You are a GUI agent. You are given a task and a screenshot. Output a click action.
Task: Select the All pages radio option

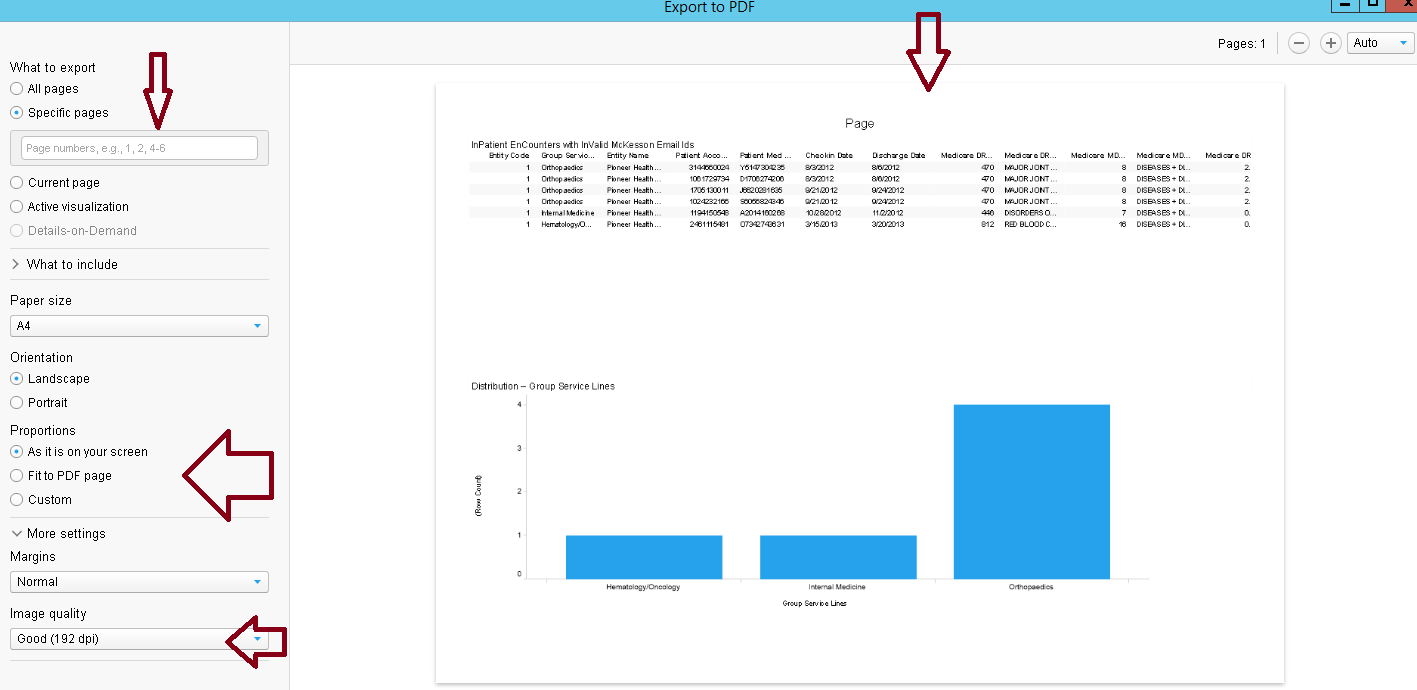(x=17, y=89)
